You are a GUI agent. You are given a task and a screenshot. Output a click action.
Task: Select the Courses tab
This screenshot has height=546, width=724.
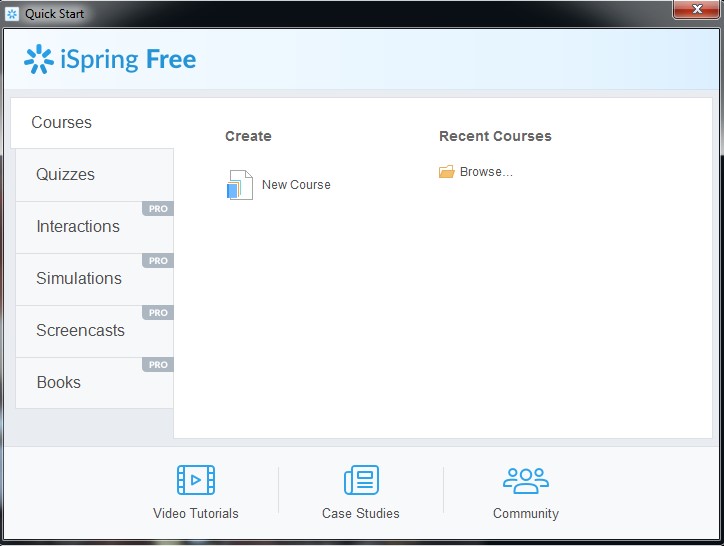[x=92, y=123]
